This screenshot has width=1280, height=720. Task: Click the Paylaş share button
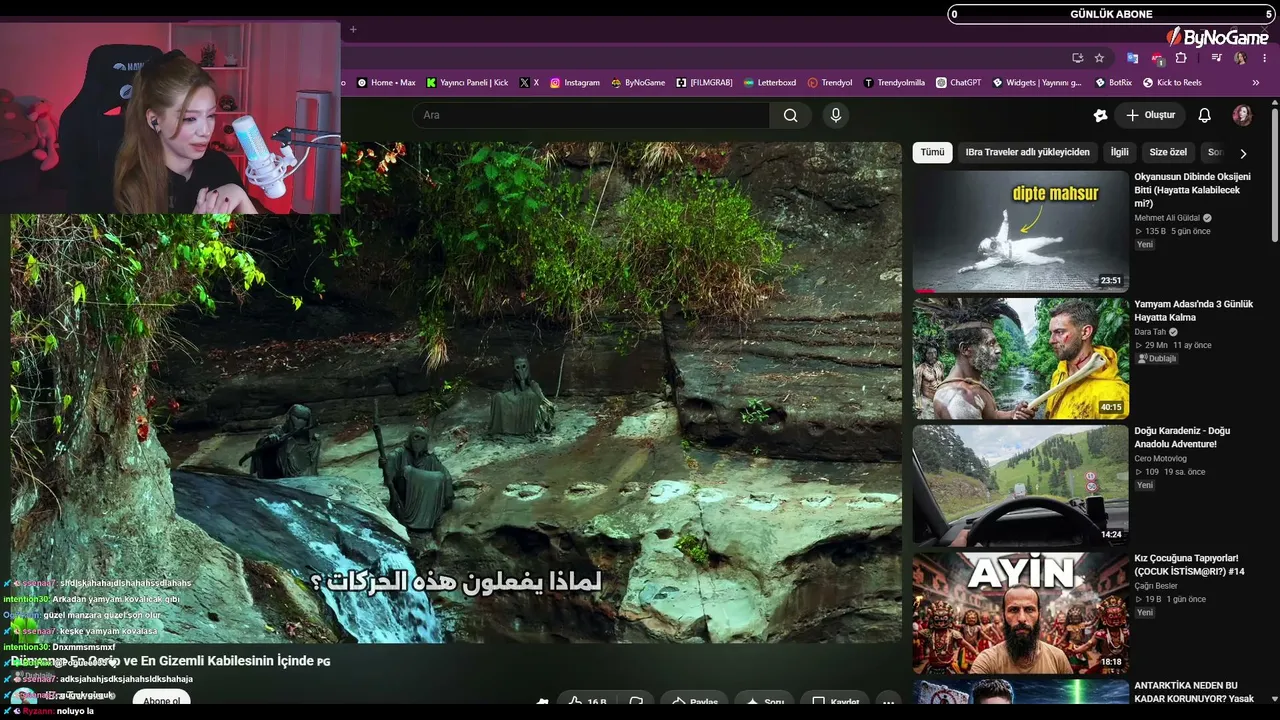coord(695,702)
